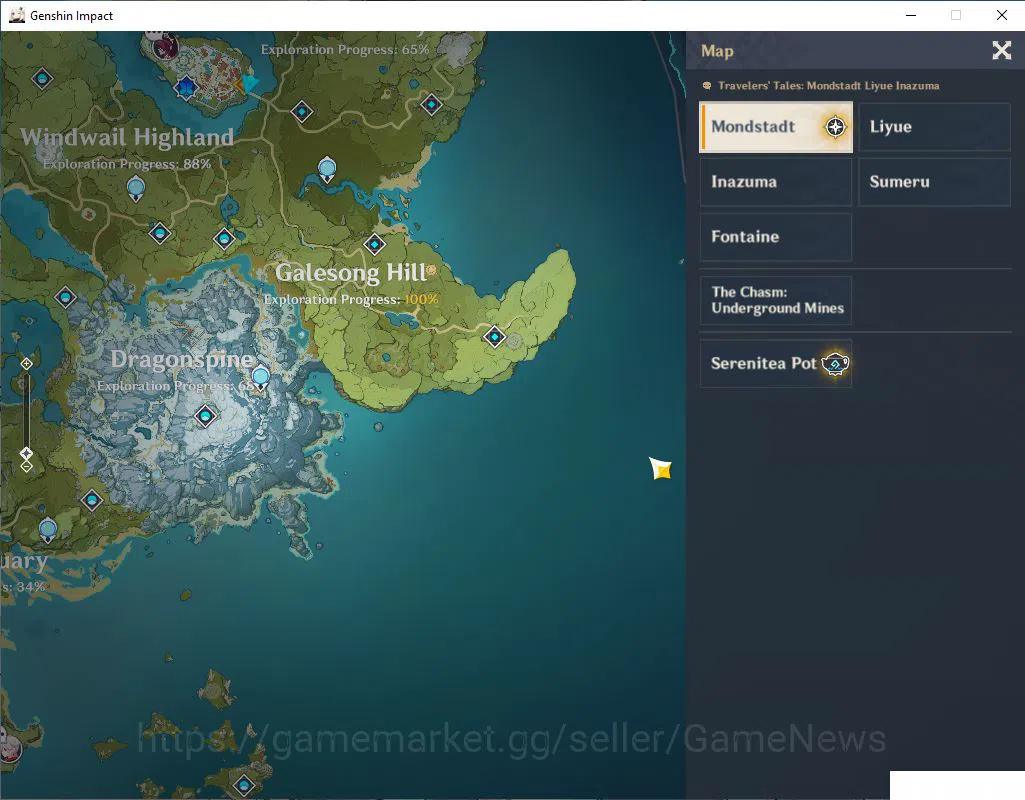Open The Chasm: Underground Mines map
Screen dimensions: 1025x800
776,301
